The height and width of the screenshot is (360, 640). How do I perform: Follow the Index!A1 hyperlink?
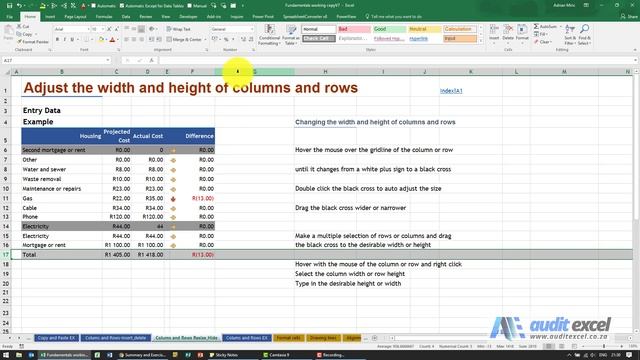tap(451, 91)
